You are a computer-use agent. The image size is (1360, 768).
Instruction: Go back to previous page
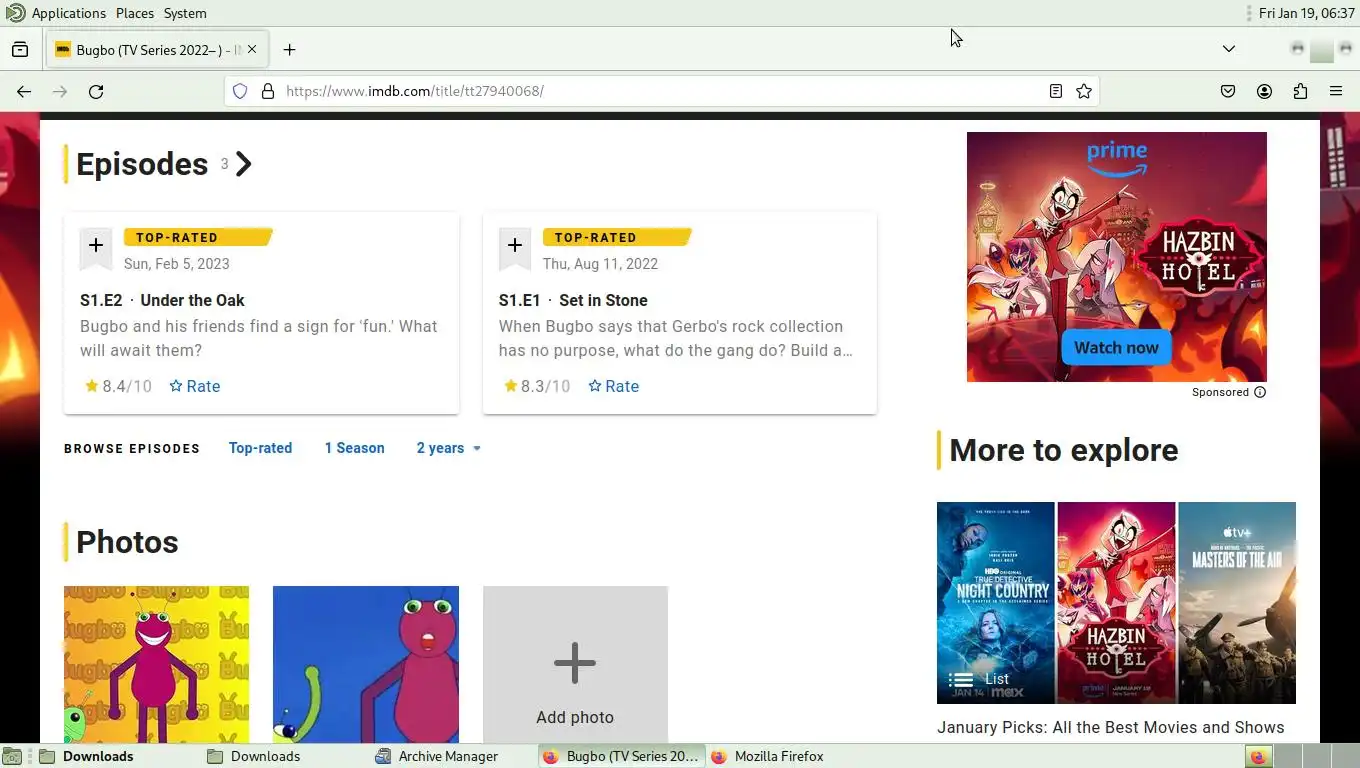pos(24,91)
